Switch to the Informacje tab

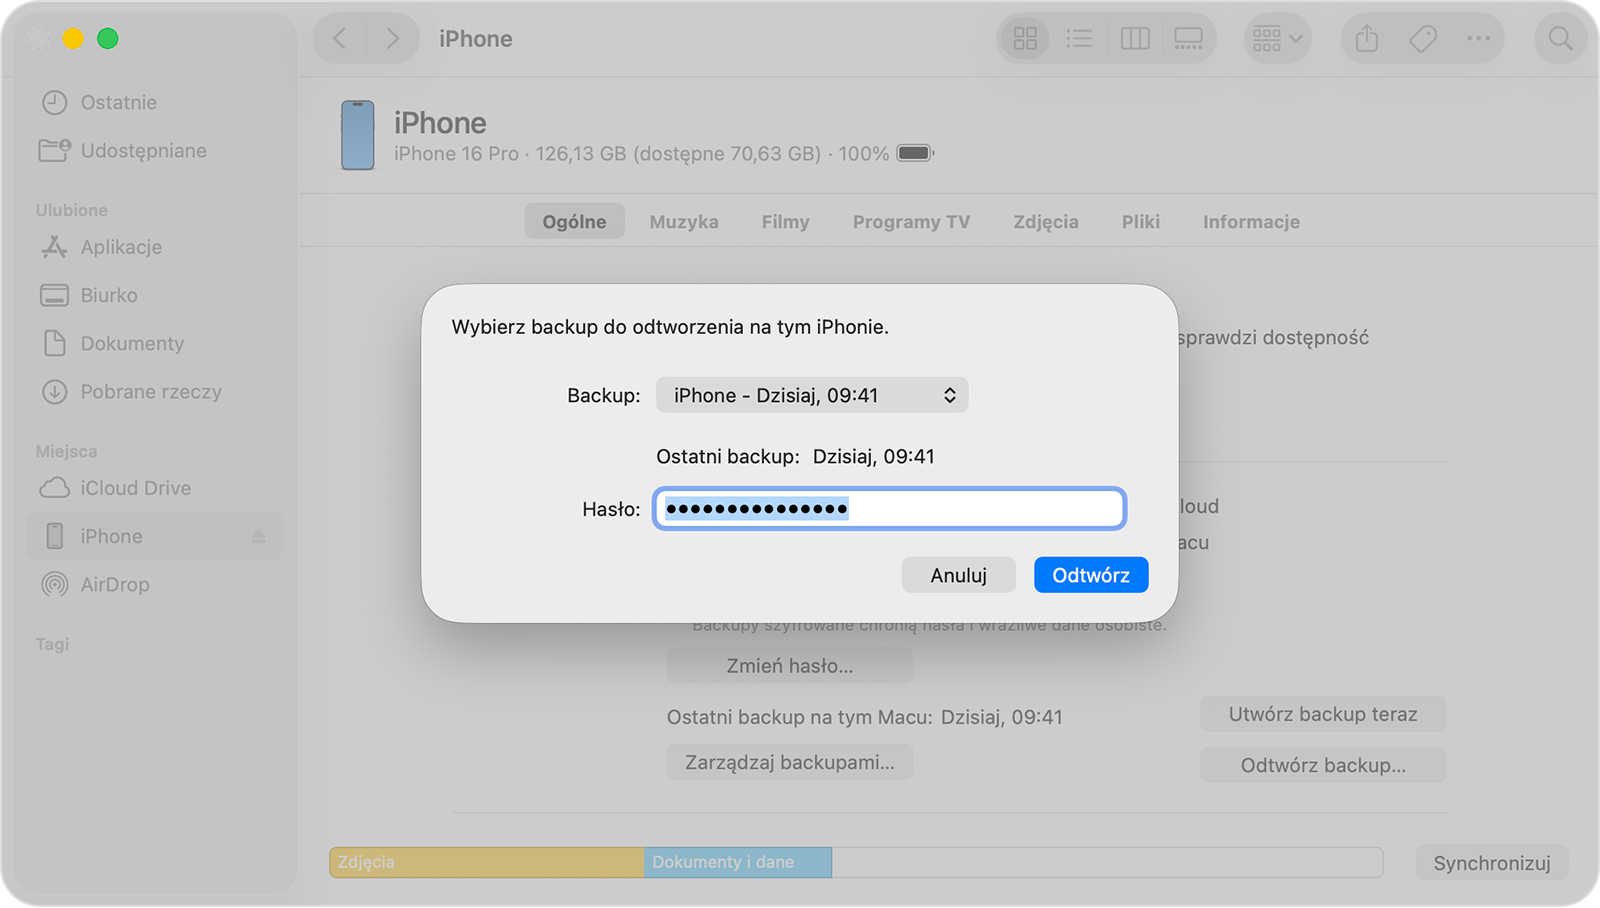click(x=1251, y=222)
